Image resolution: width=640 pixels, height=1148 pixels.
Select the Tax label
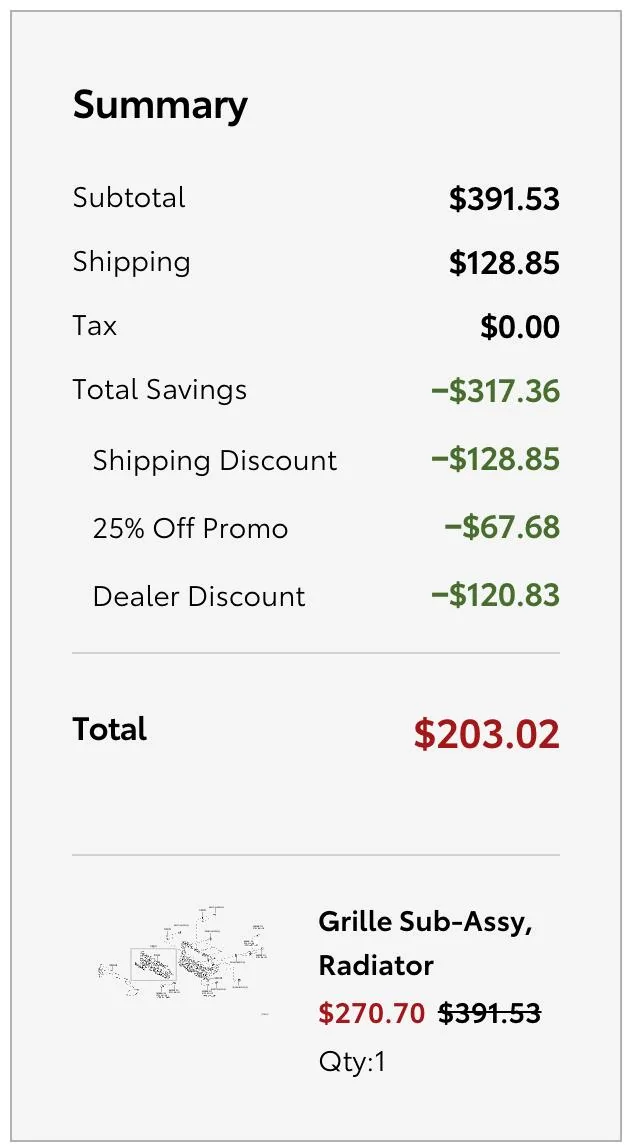tap(95, 326)
